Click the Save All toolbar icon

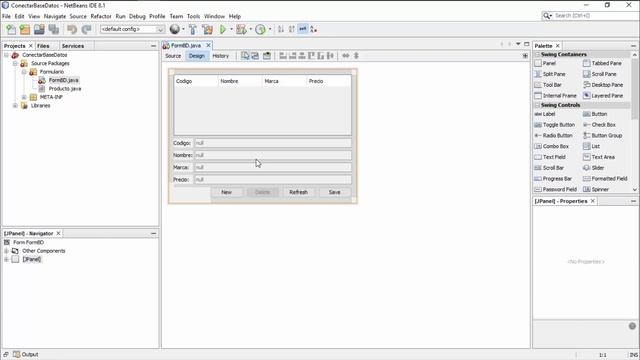tap(53, 29)
